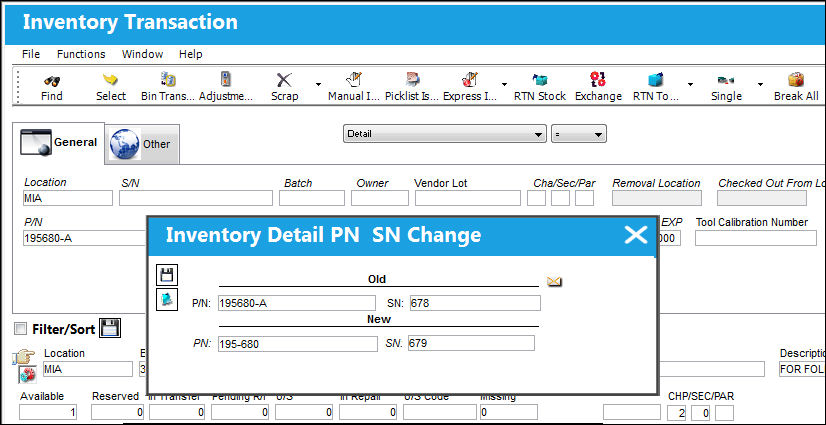Close the Inventory Detail PN SN Change dialog
The image size is (826, 425).
(x=635, y=235)
